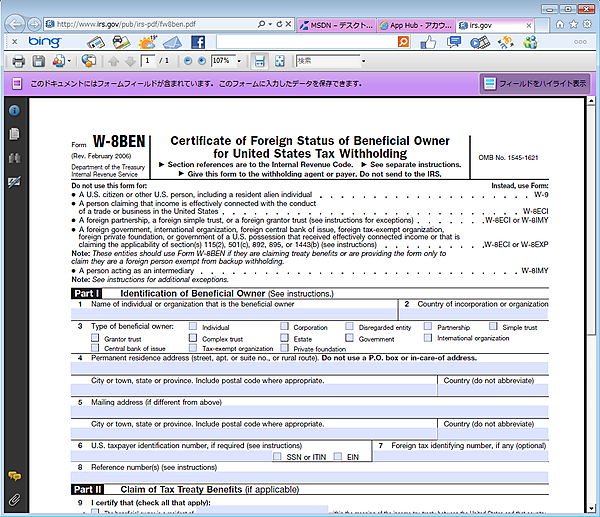Open the info panel icon in sidebar
This screenshot has height=517, width=600.
pos(14,111)
